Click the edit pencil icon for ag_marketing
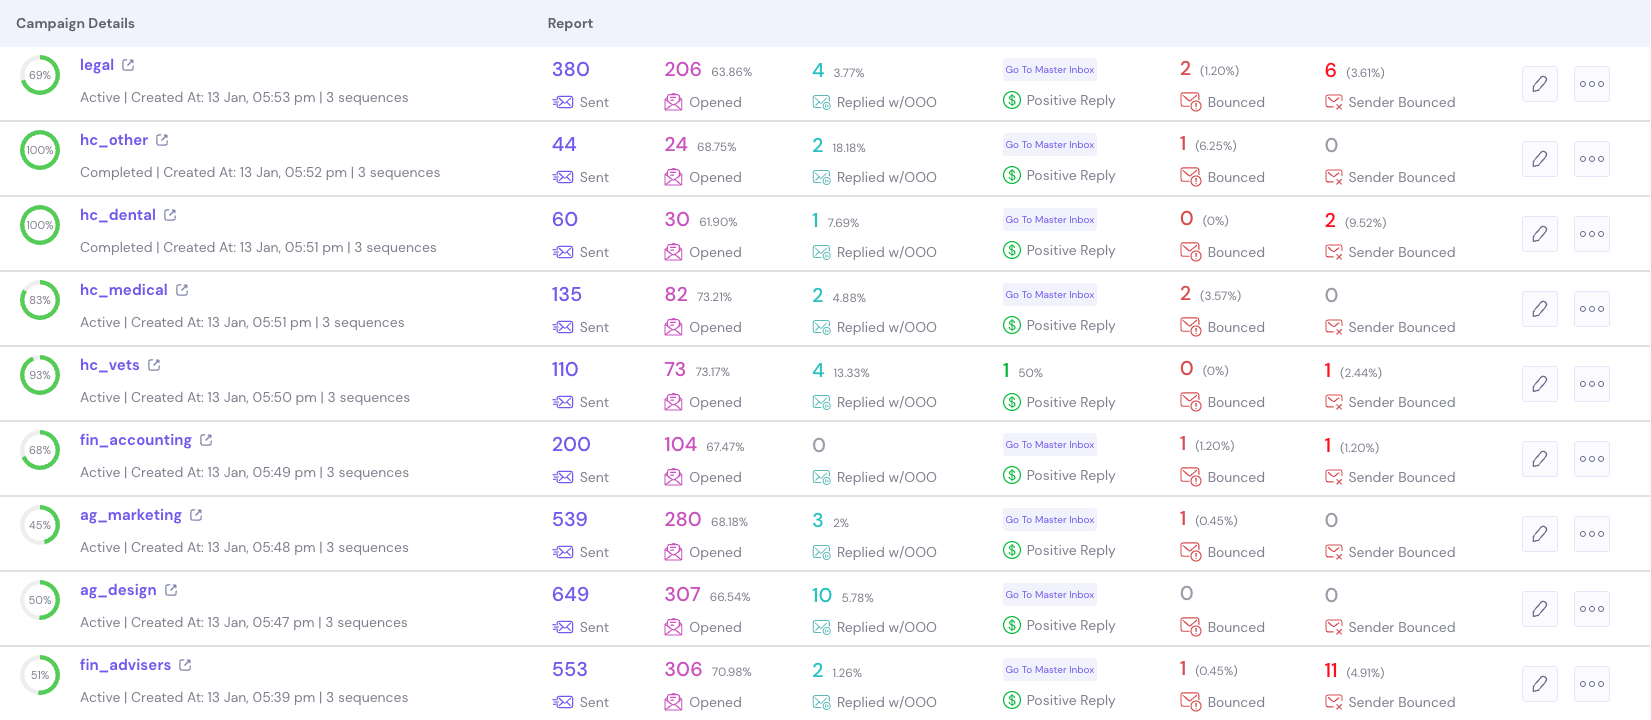This screenshot has width=1651, height=720. 1539,533
